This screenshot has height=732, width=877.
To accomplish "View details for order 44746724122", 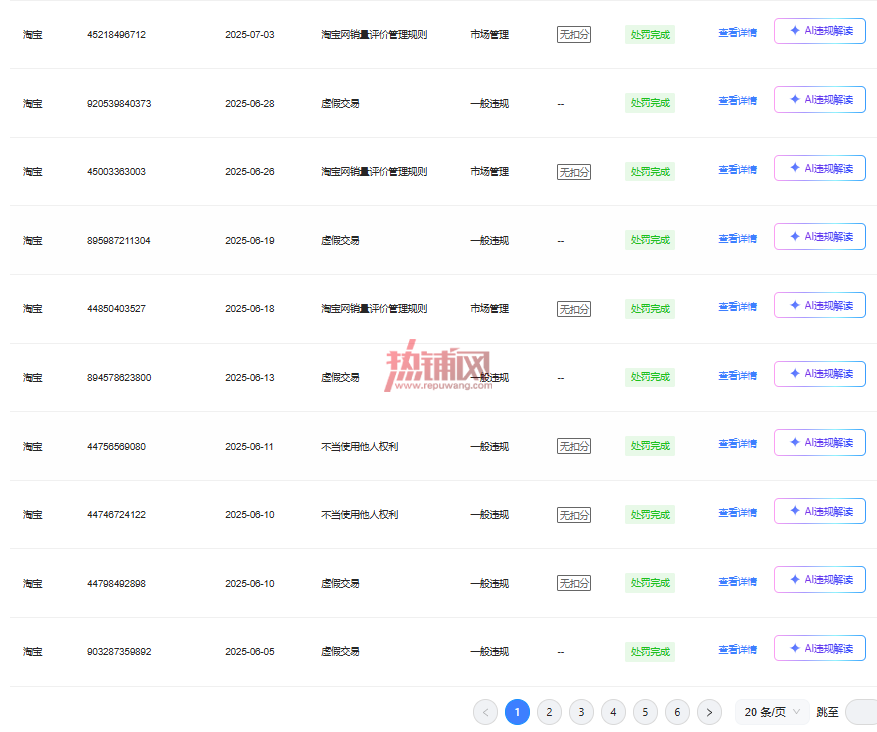I will [x=737, y=513].
